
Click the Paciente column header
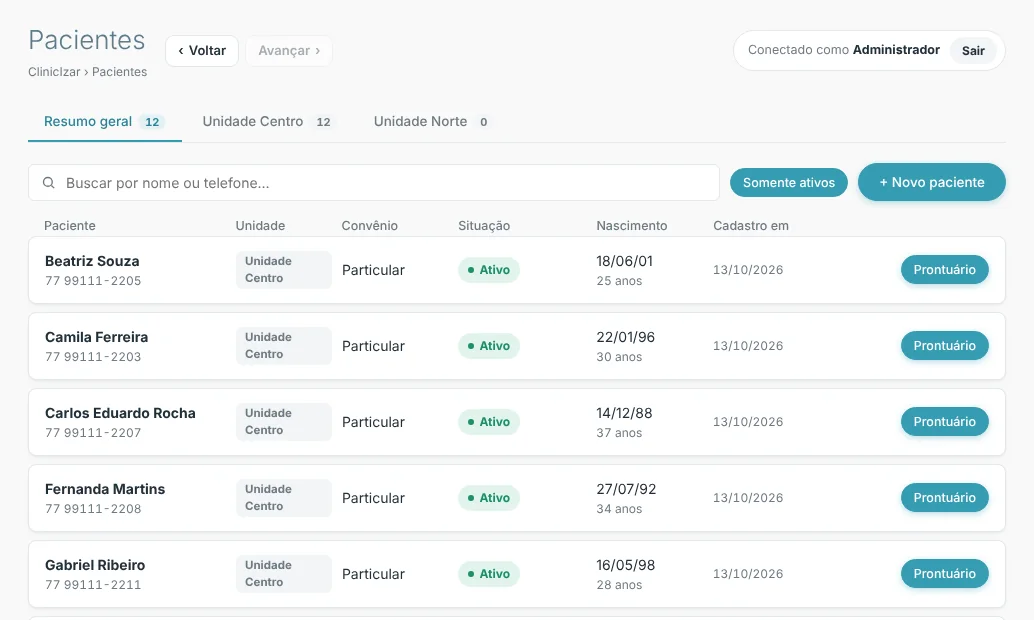(70, 226)
